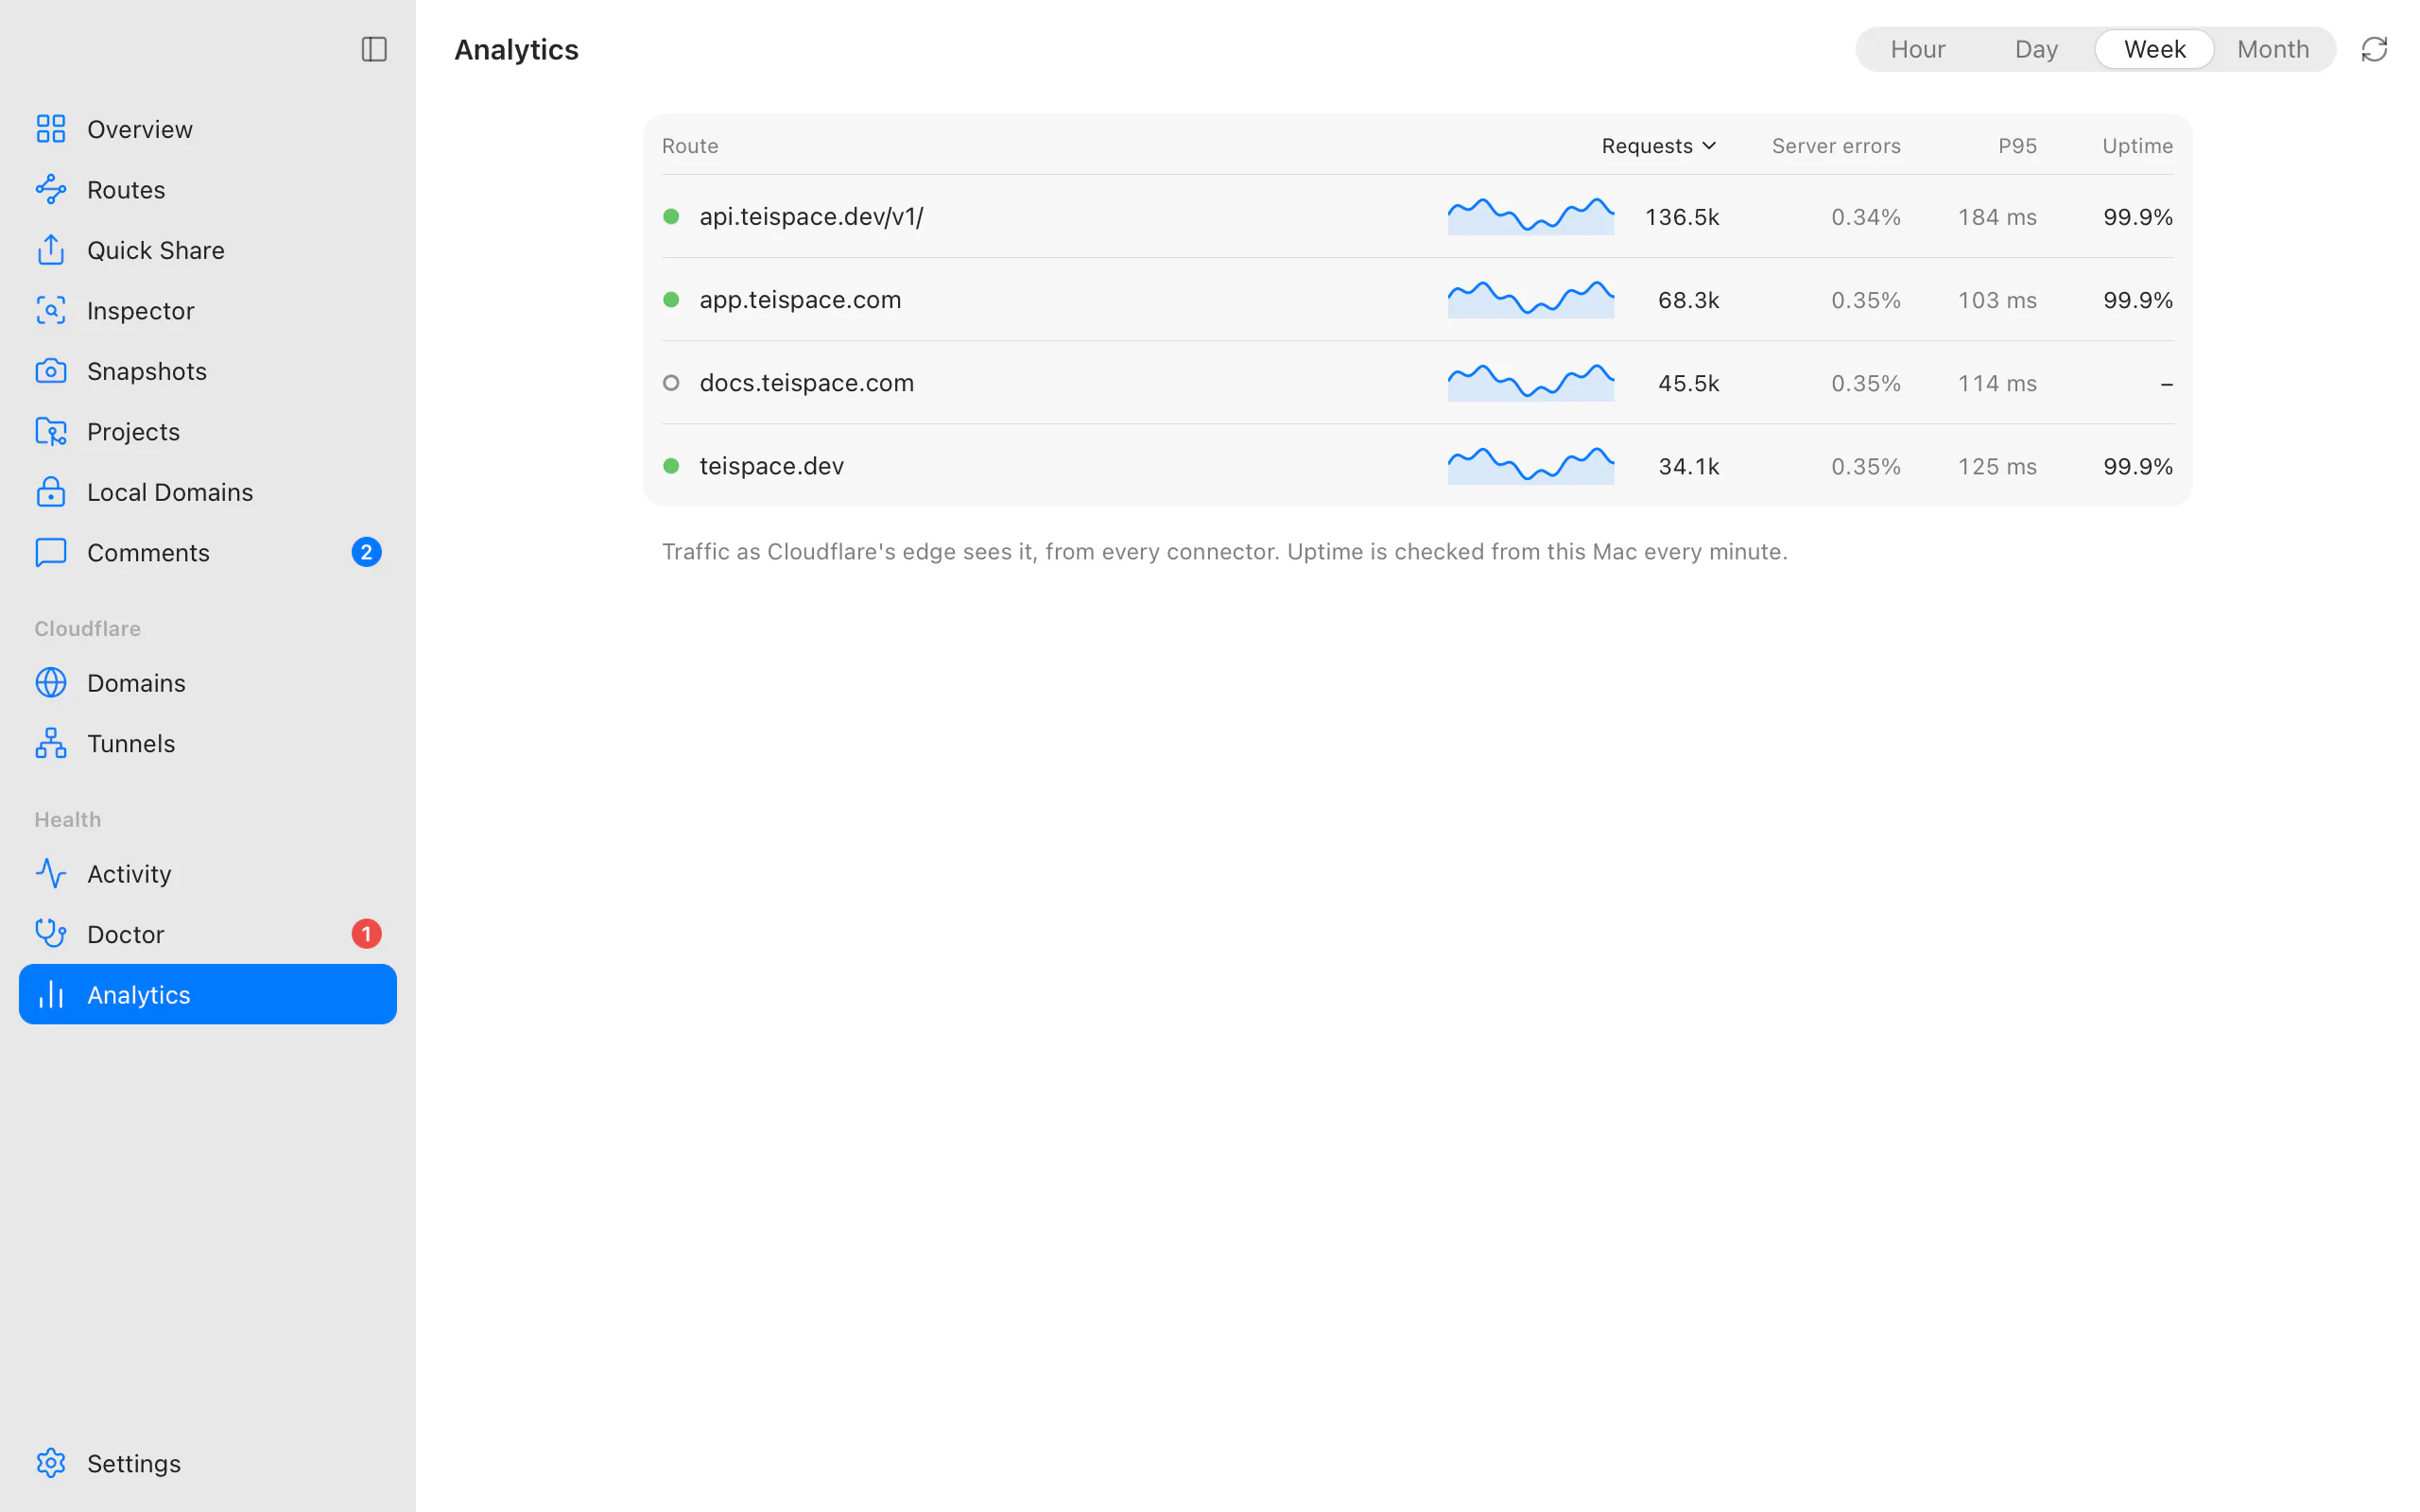Click the teispace.dev traffic sparkline

(x=1530, y=465)
